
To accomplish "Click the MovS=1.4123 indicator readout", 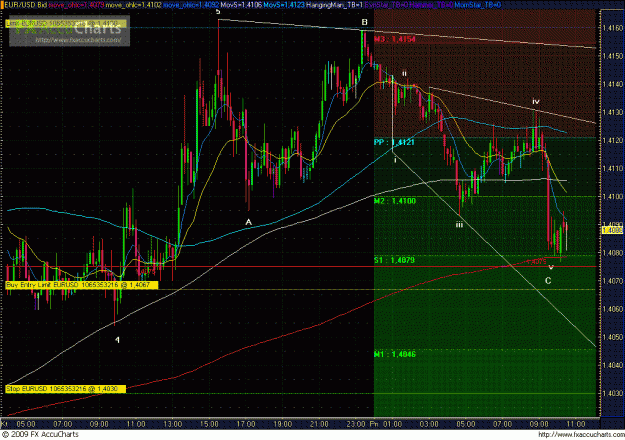I will pyautogui.click(x=283, y=5).
